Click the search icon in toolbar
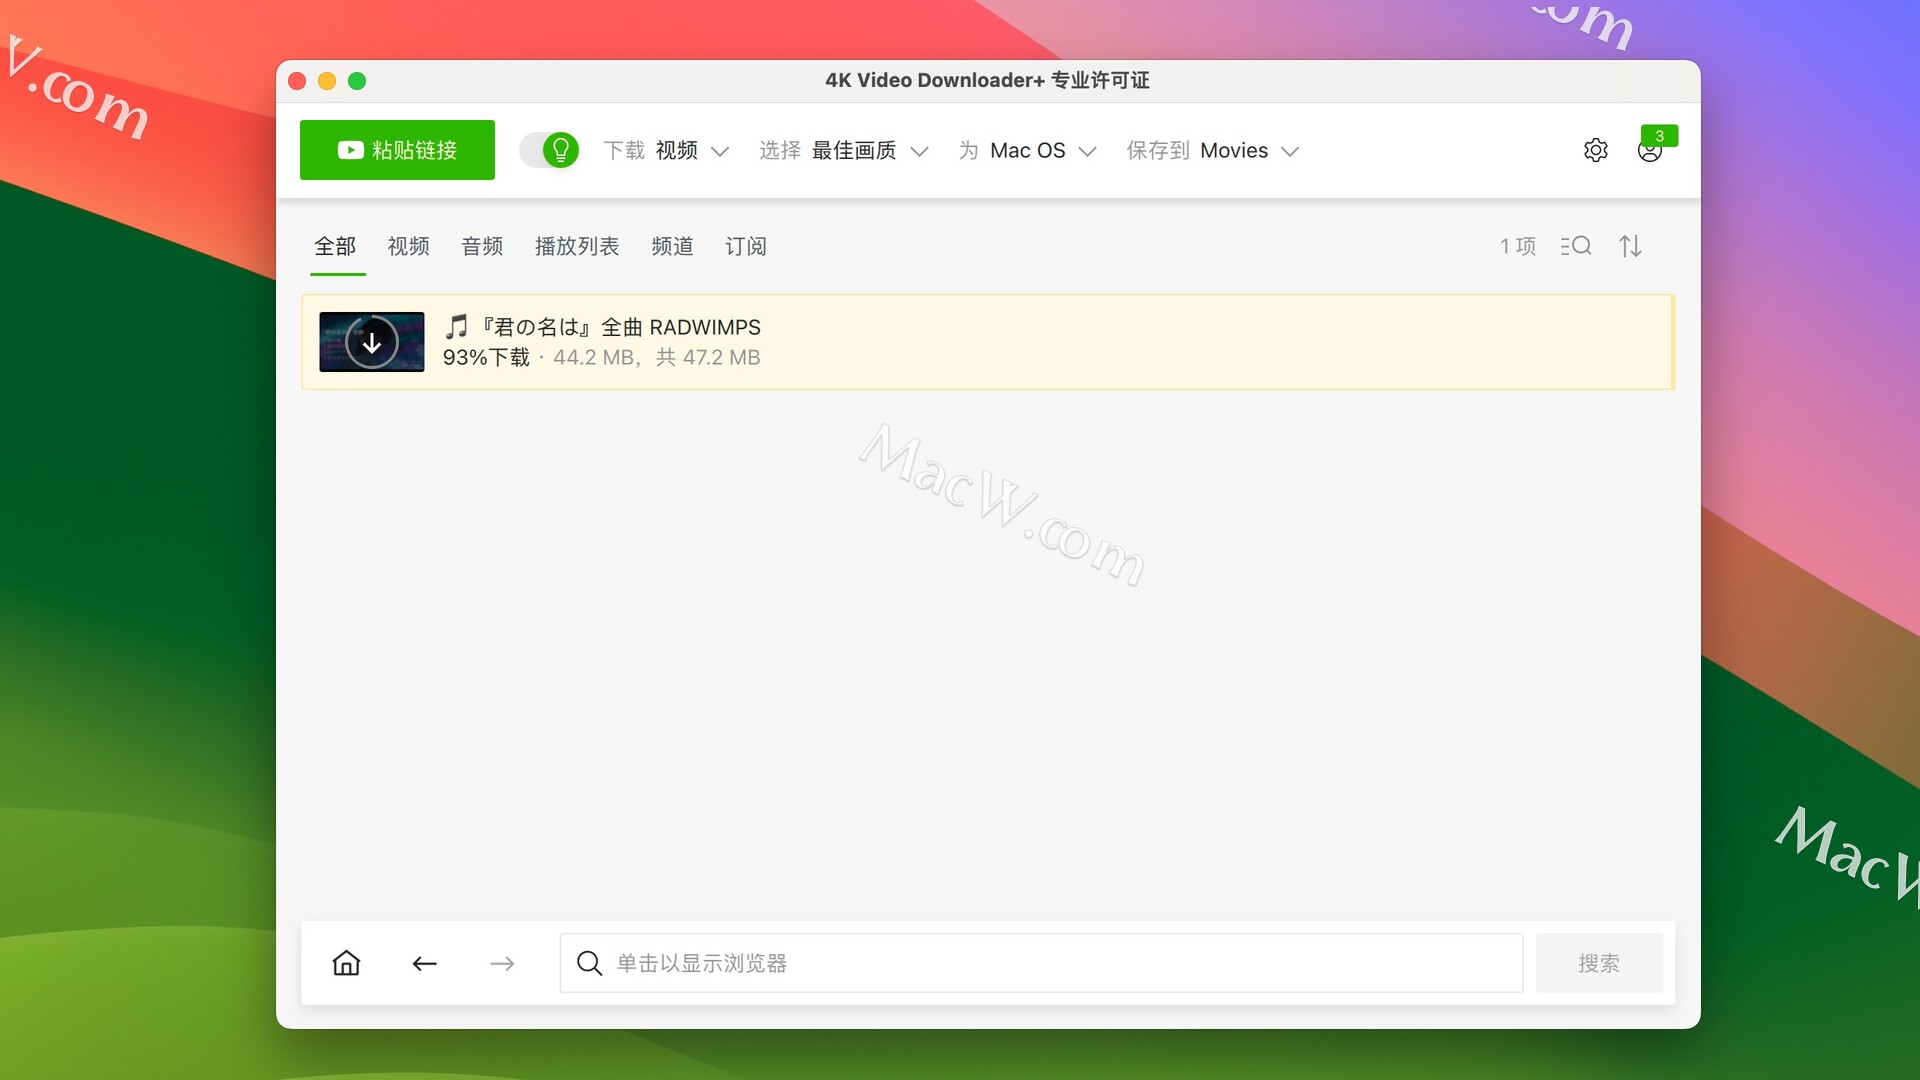The image size is (1920, 1080). pos(1578,244)
